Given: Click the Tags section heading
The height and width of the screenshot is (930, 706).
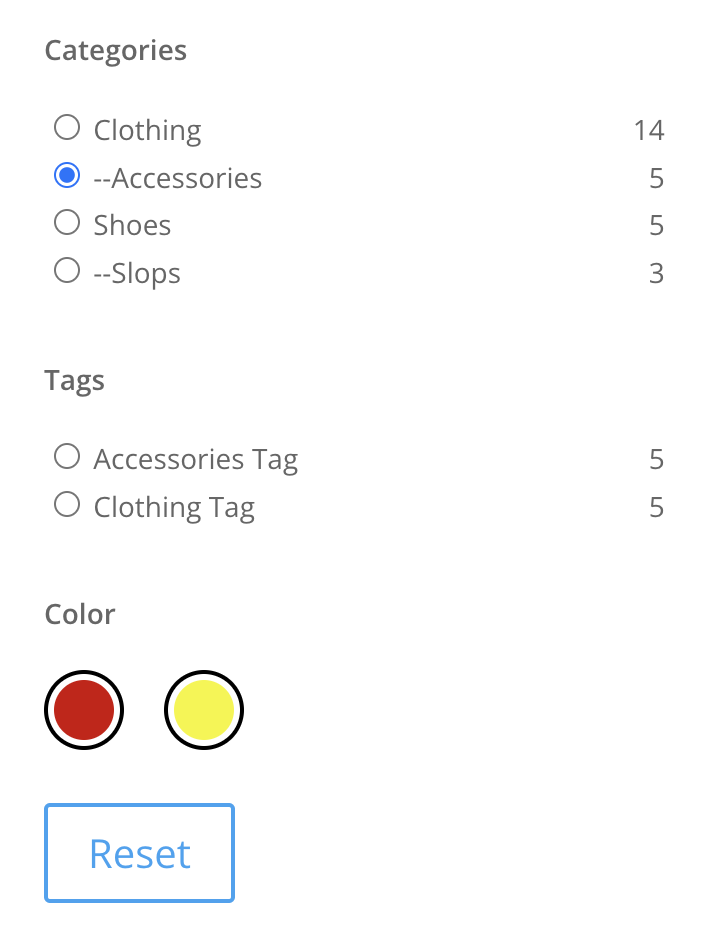Looking at the screenshot, I should pos(75,380).
